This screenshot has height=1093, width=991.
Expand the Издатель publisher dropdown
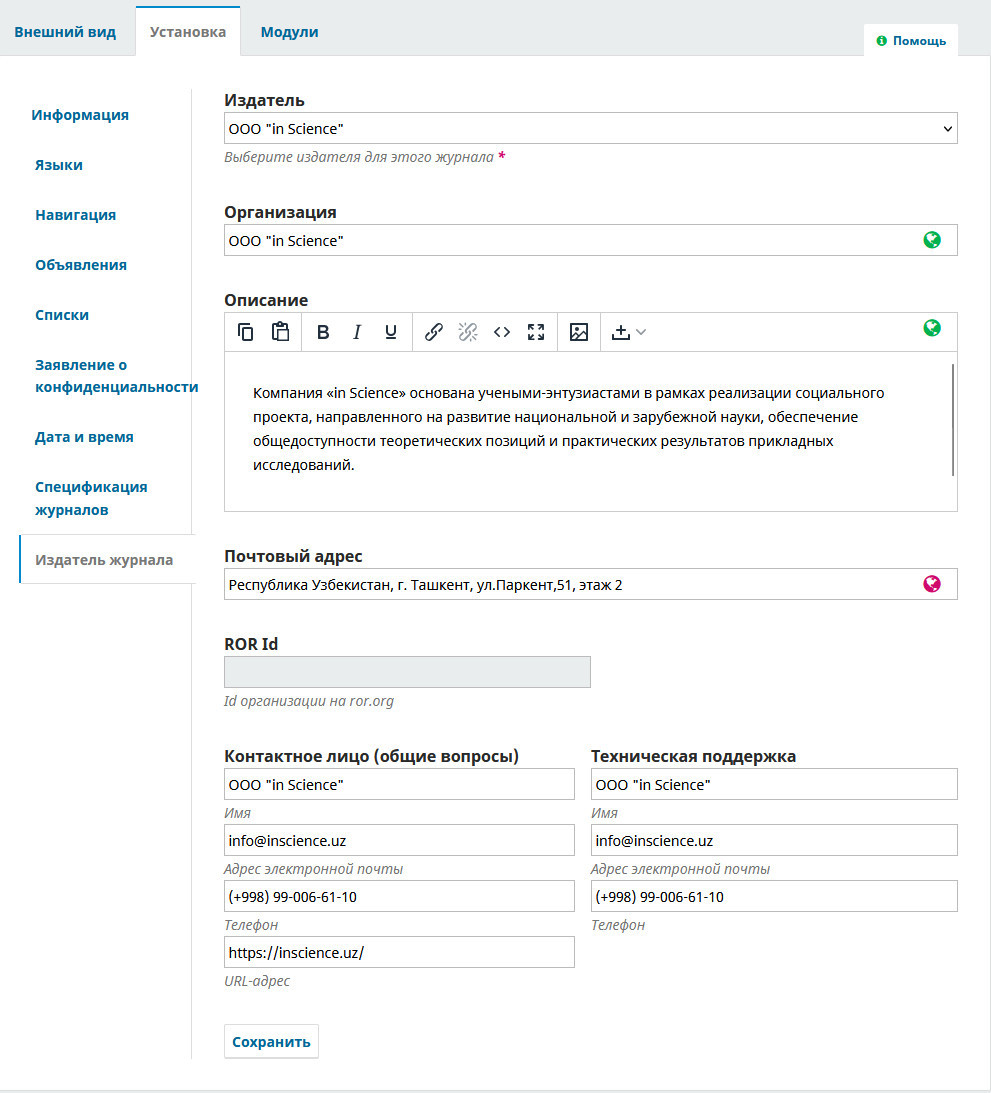tap(590, 129)
